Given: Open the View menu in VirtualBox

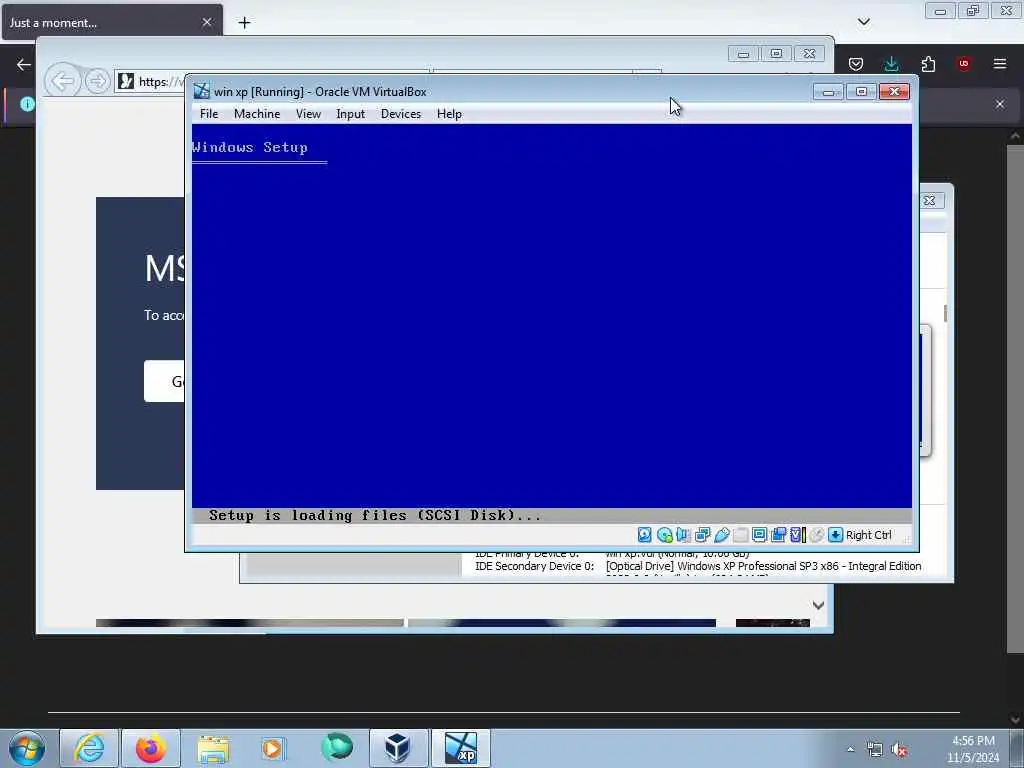Looking at the screenshot, I should click(x=308, y=114).
